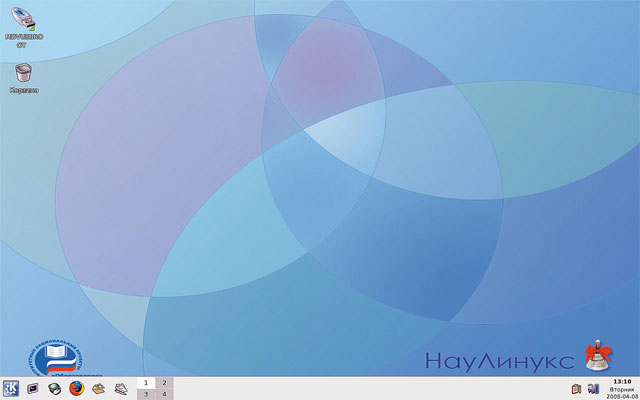Launch the terminal from the panel
This screenshot has height=400, width=640.
33,389
